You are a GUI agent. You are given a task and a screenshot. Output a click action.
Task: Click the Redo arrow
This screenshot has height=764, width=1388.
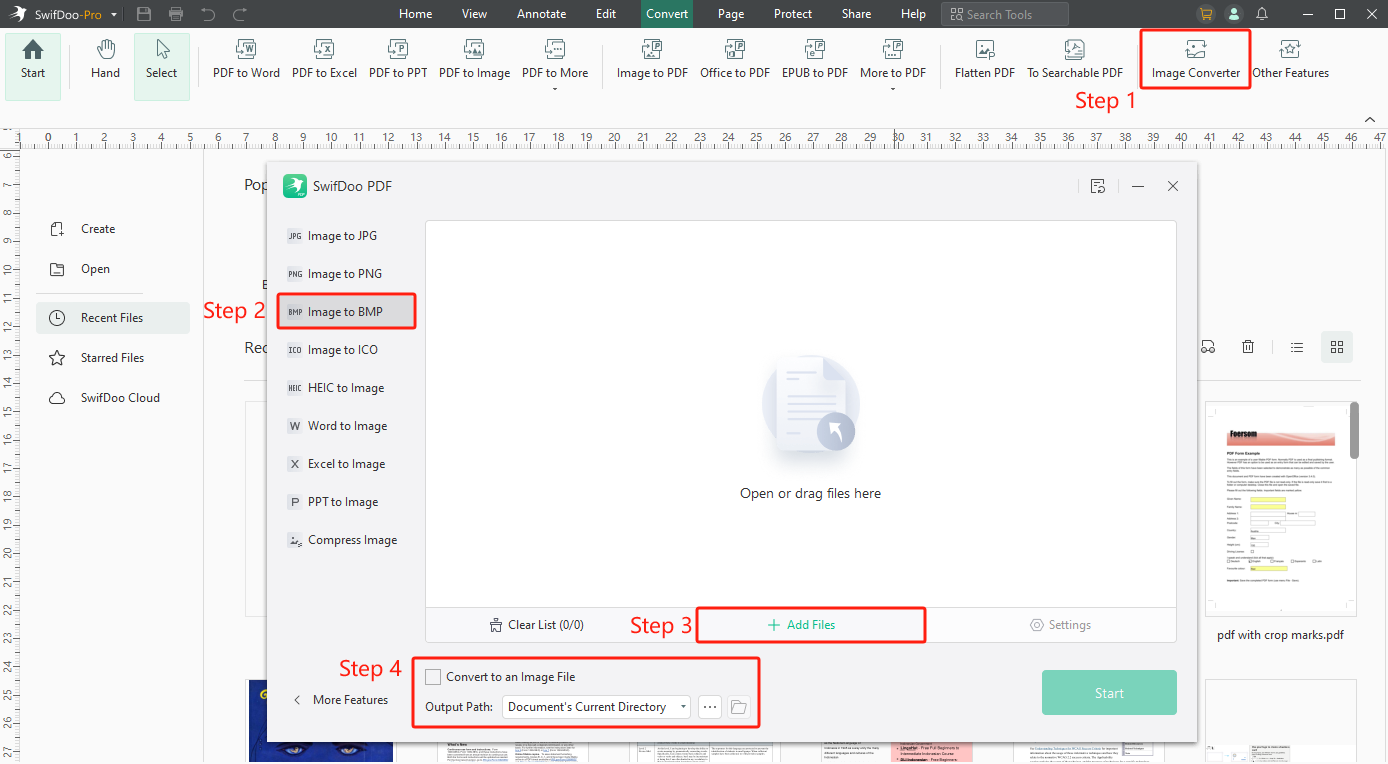pyautogui.click(x=239, y=14)
